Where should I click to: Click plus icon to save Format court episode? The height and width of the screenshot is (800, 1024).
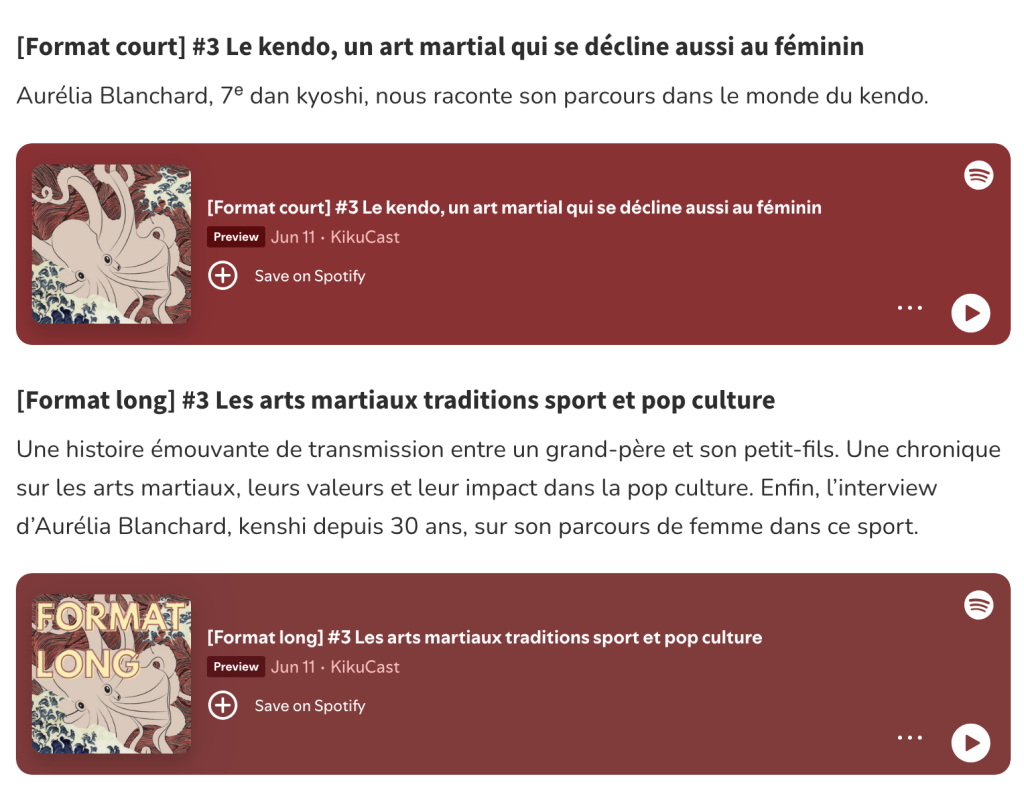(222, 276)
